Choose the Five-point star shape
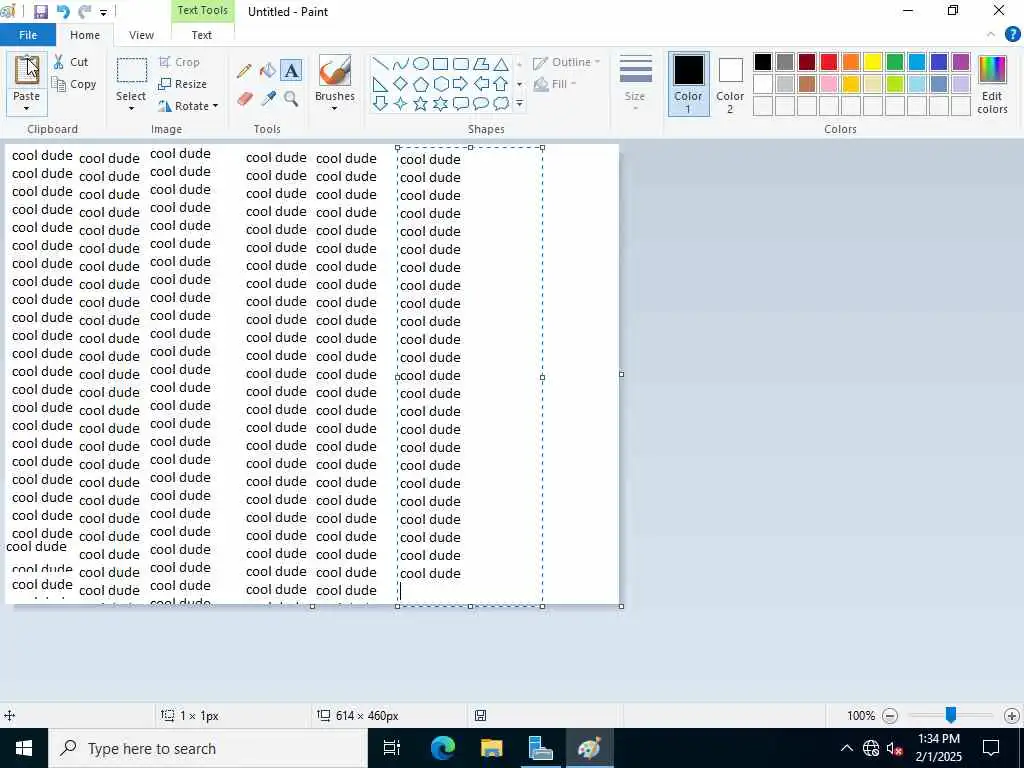This screenshot has height=768, width=1024. pyautogui.click(x=421, y=104)
